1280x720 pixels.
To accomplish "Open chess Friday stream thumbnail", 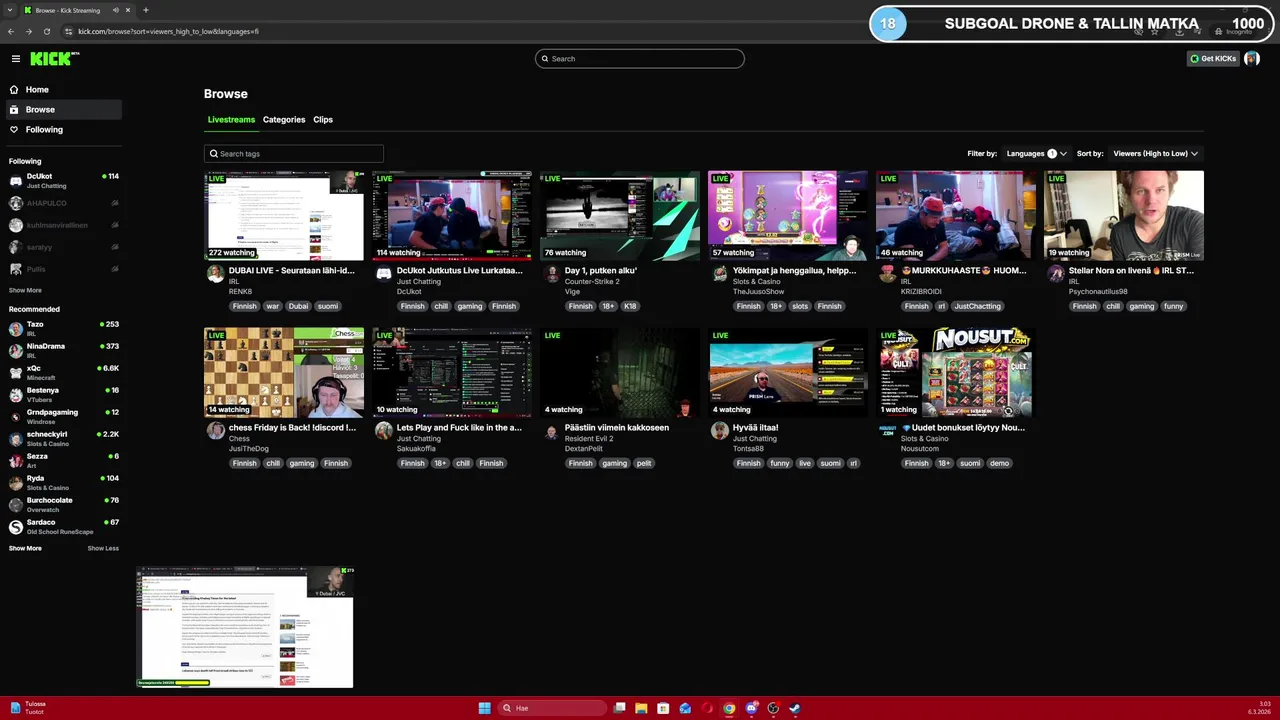I will (284, 373).
